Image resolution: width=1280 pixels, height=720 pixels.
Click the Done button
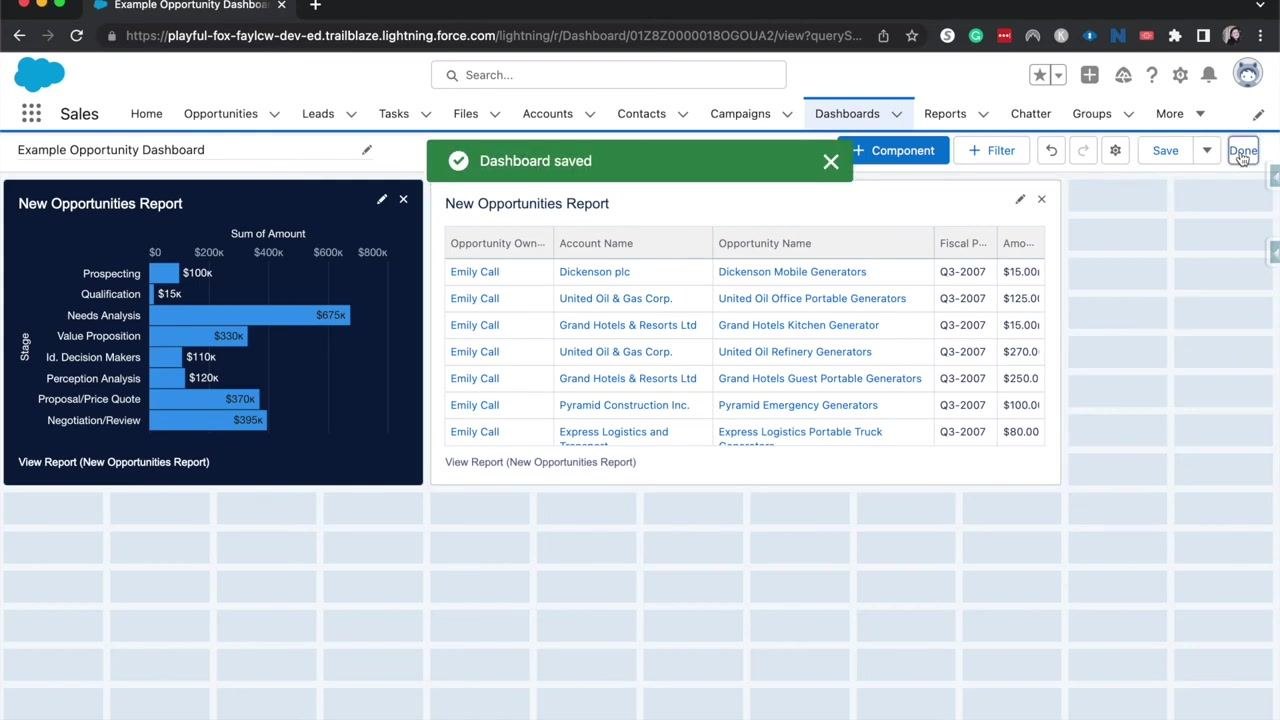tap(1243, 151)
